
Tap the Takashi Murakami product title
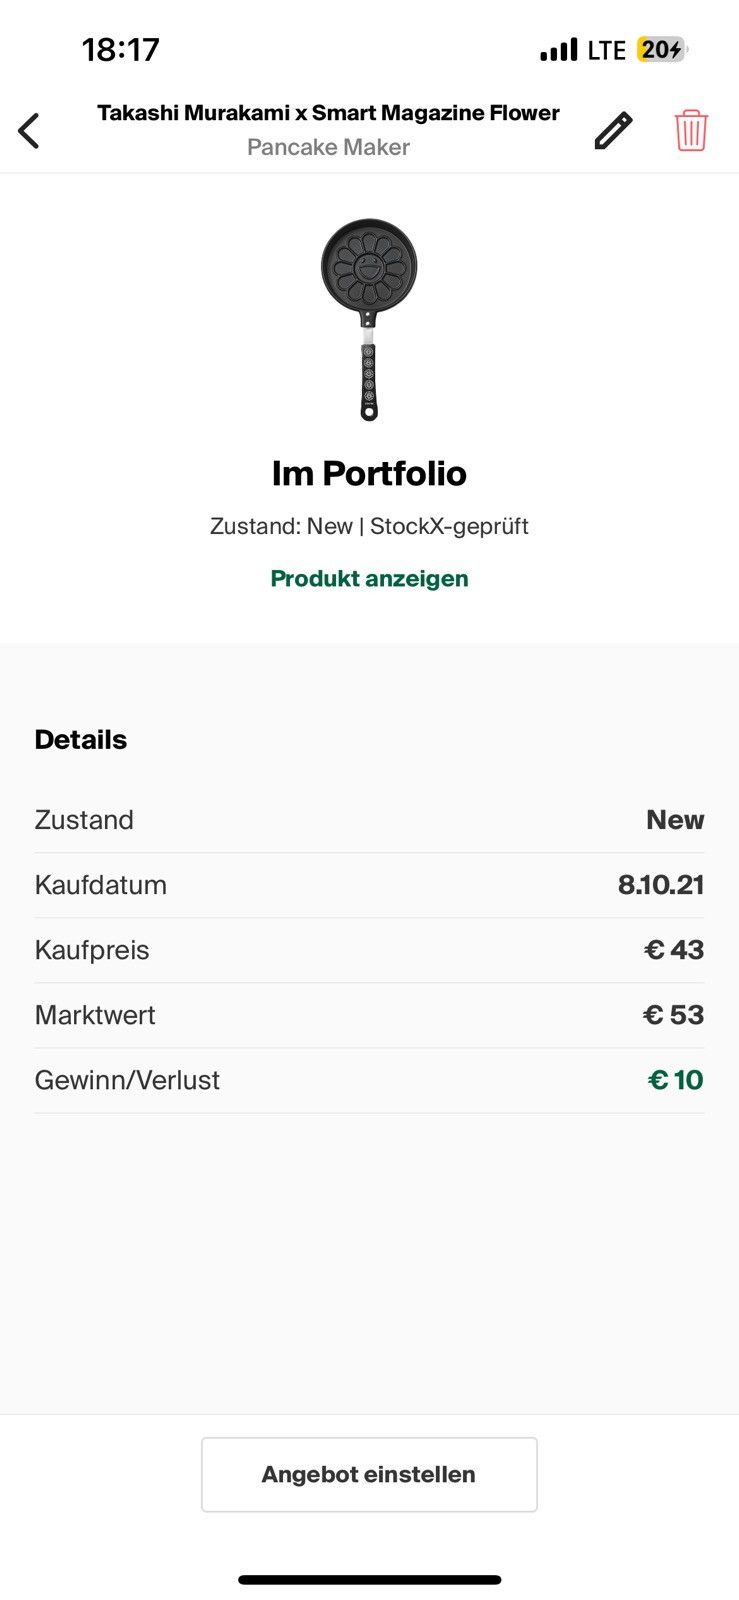[328, 113]
